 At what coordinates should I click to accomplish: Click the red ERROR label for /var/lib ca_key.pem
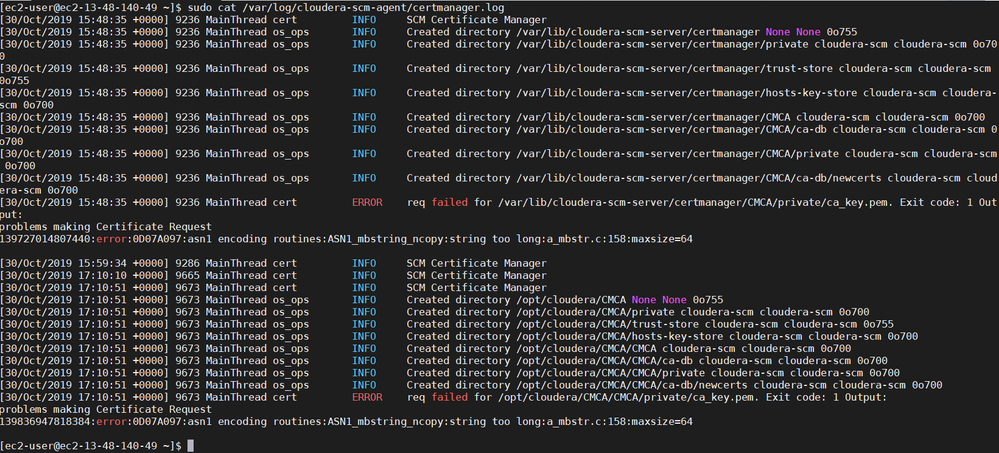pyautogui.click(x=367, y=203)
